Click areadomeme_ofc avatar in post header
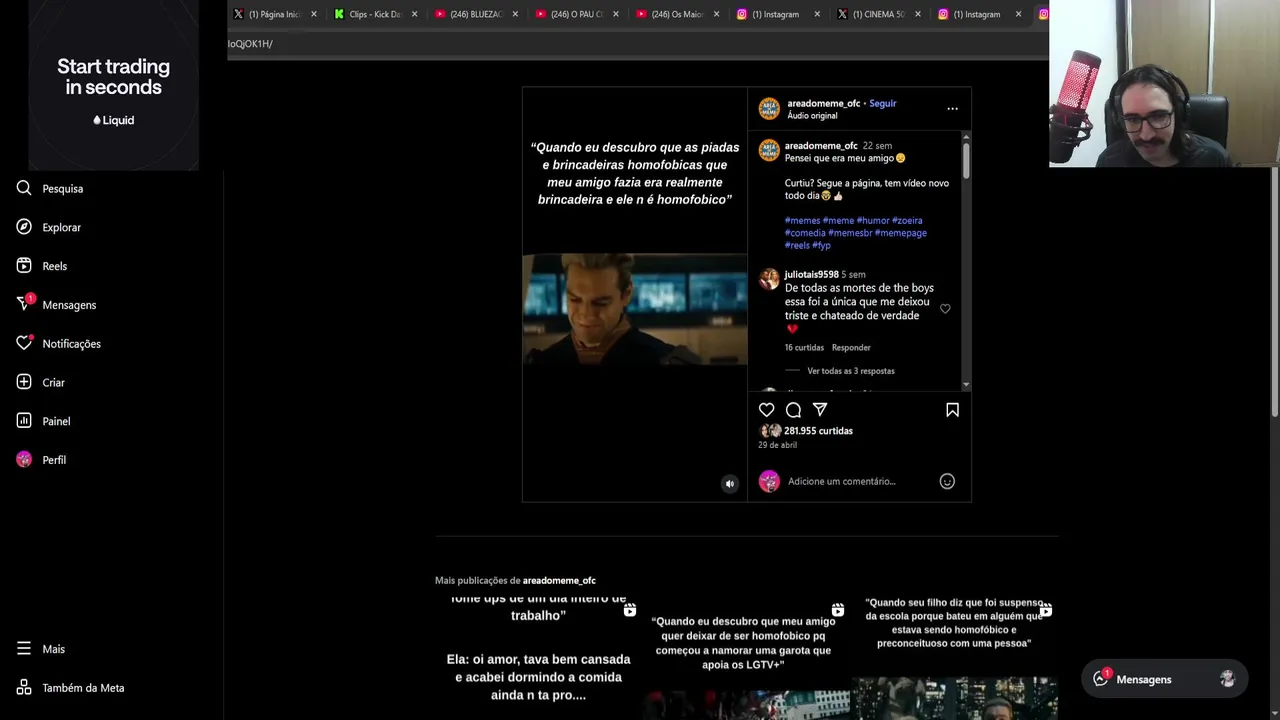 click(769, 109)
